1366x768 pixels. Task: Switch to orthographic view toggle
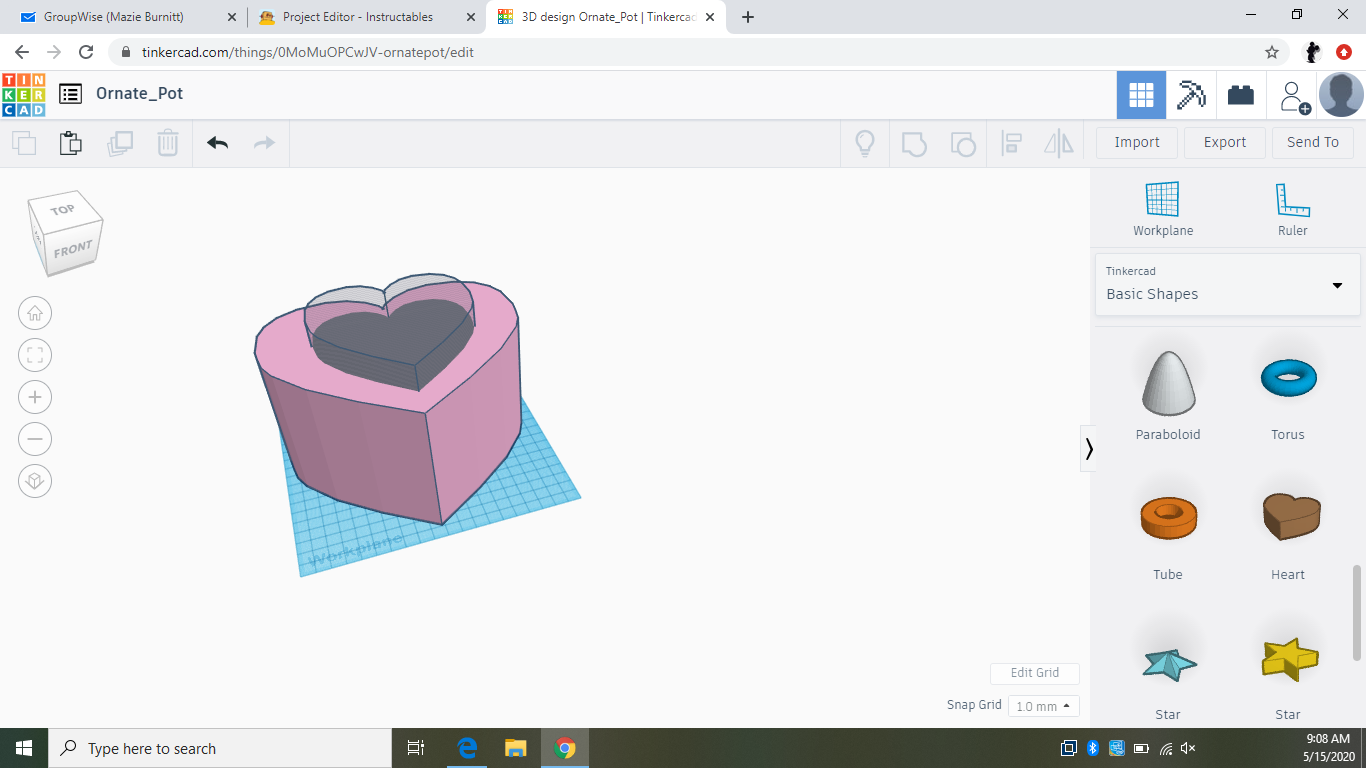(35, 481)
